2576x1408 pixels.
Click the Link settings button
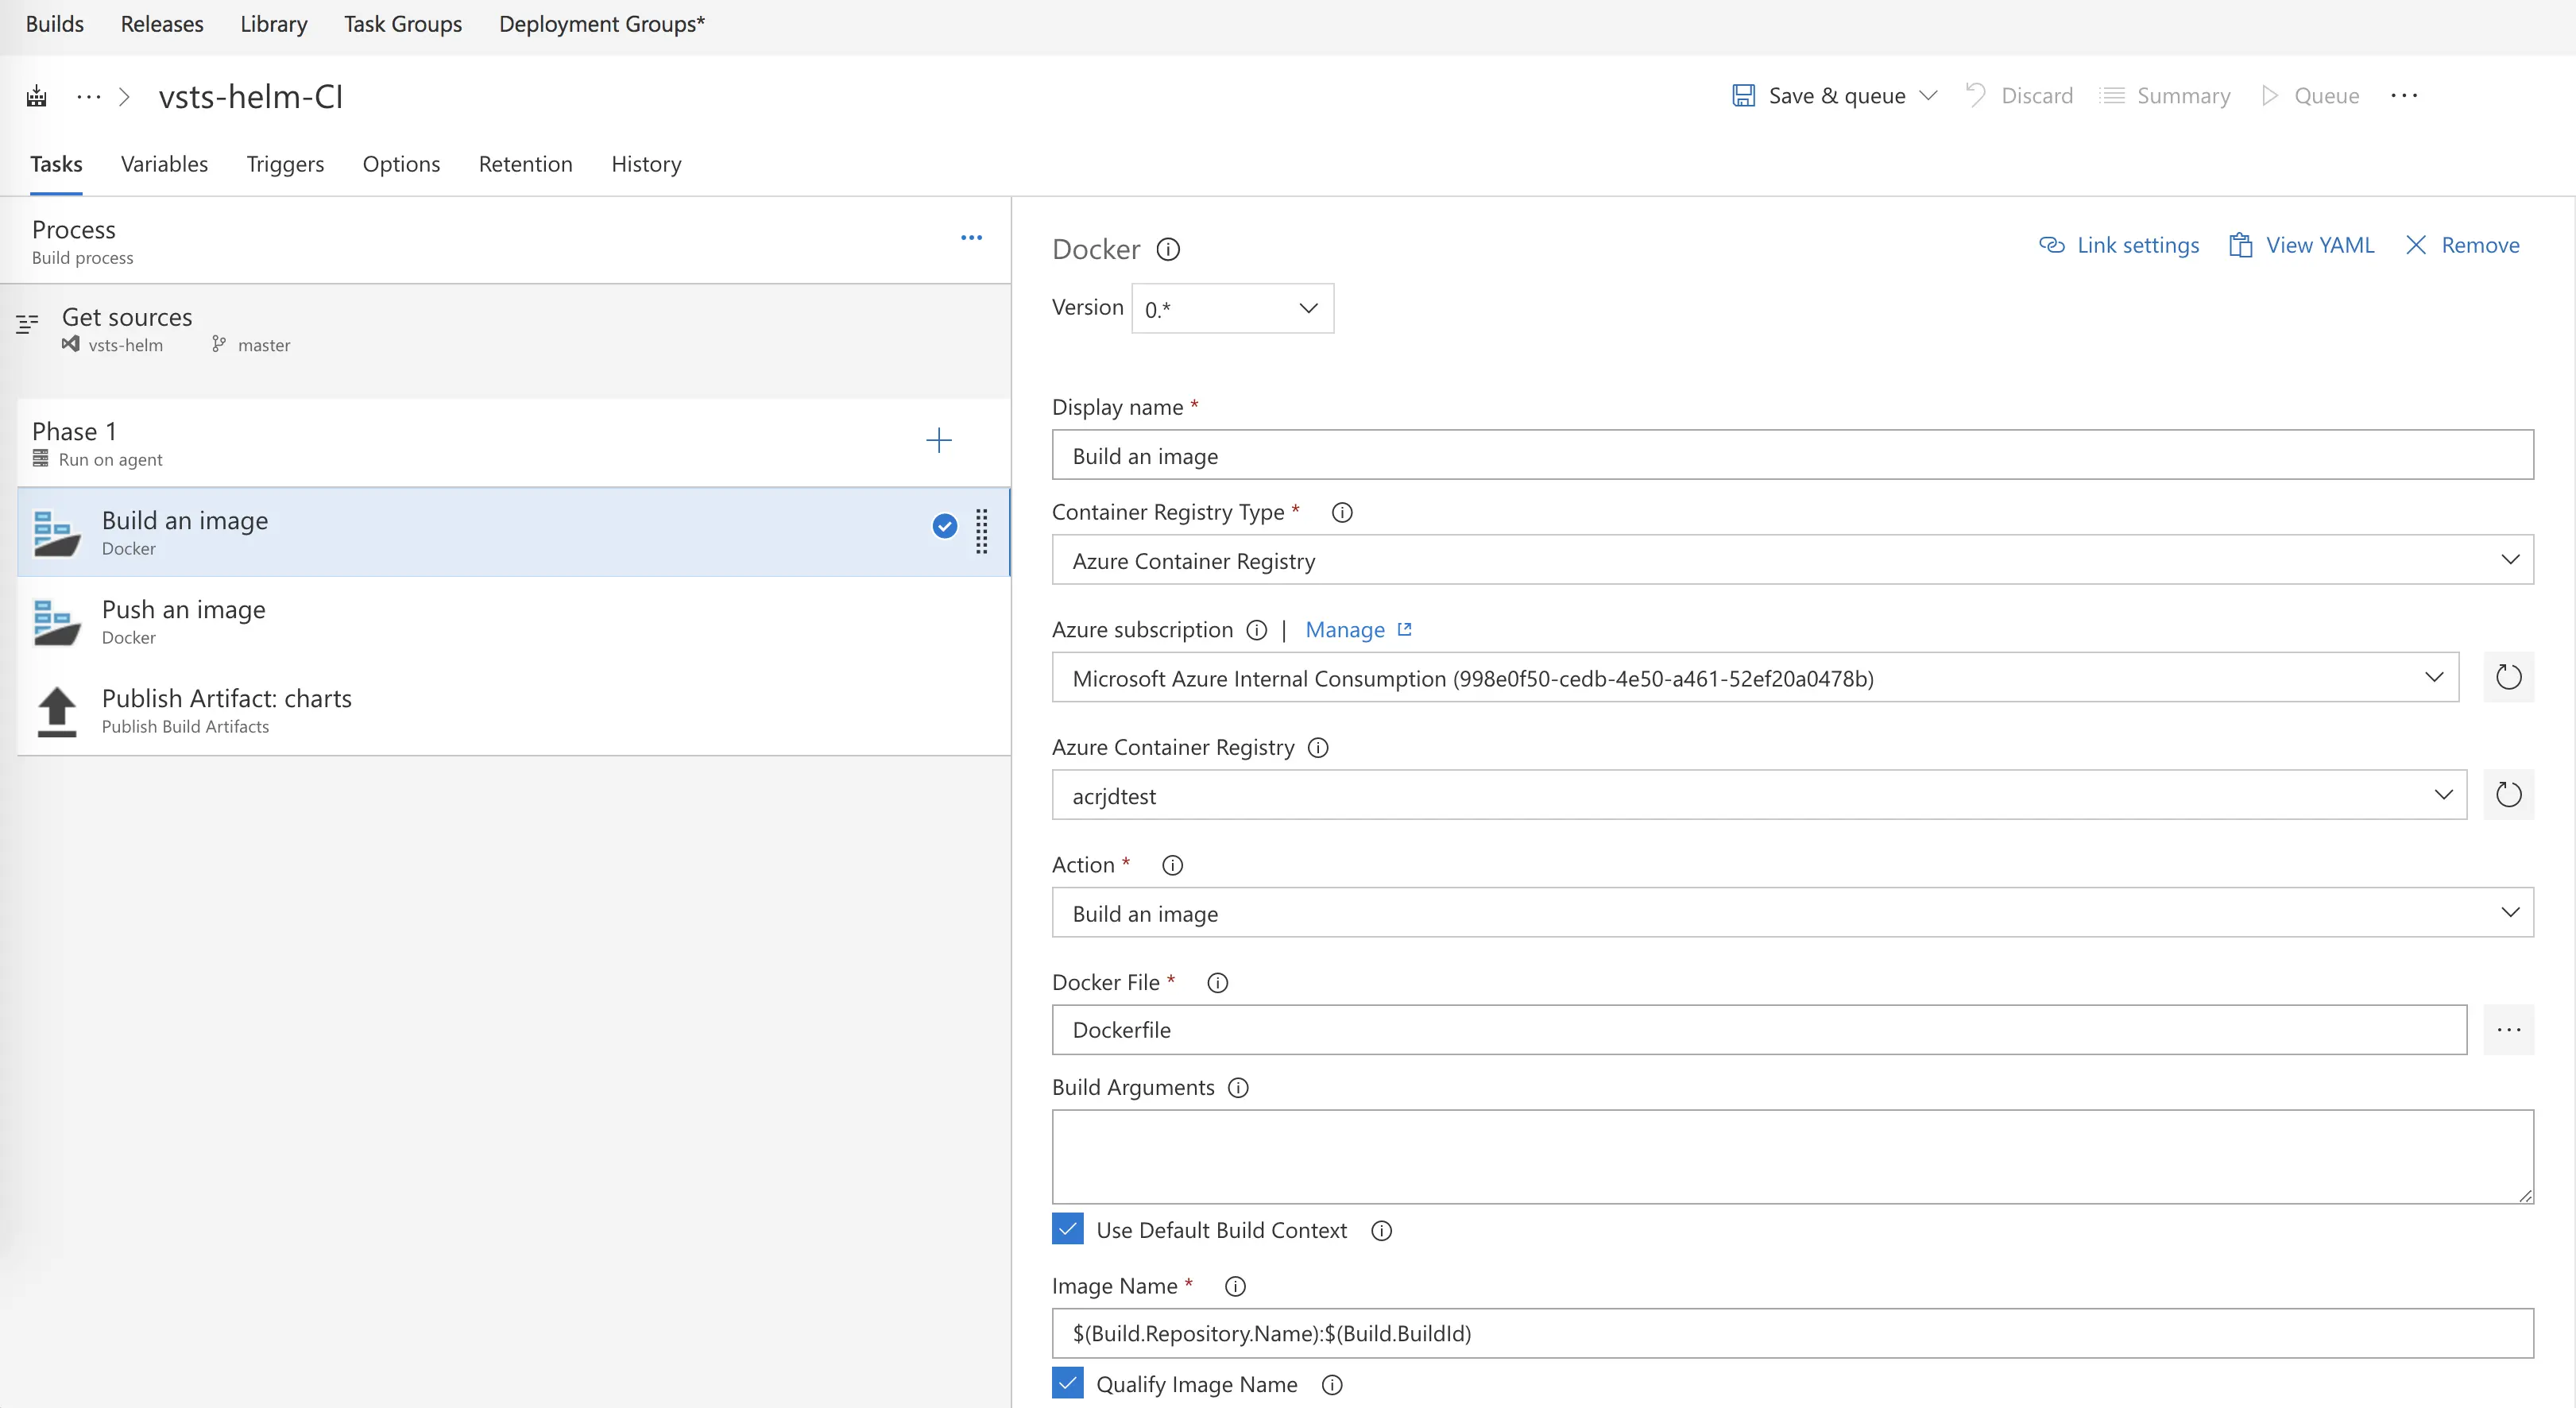point(2119,245)
